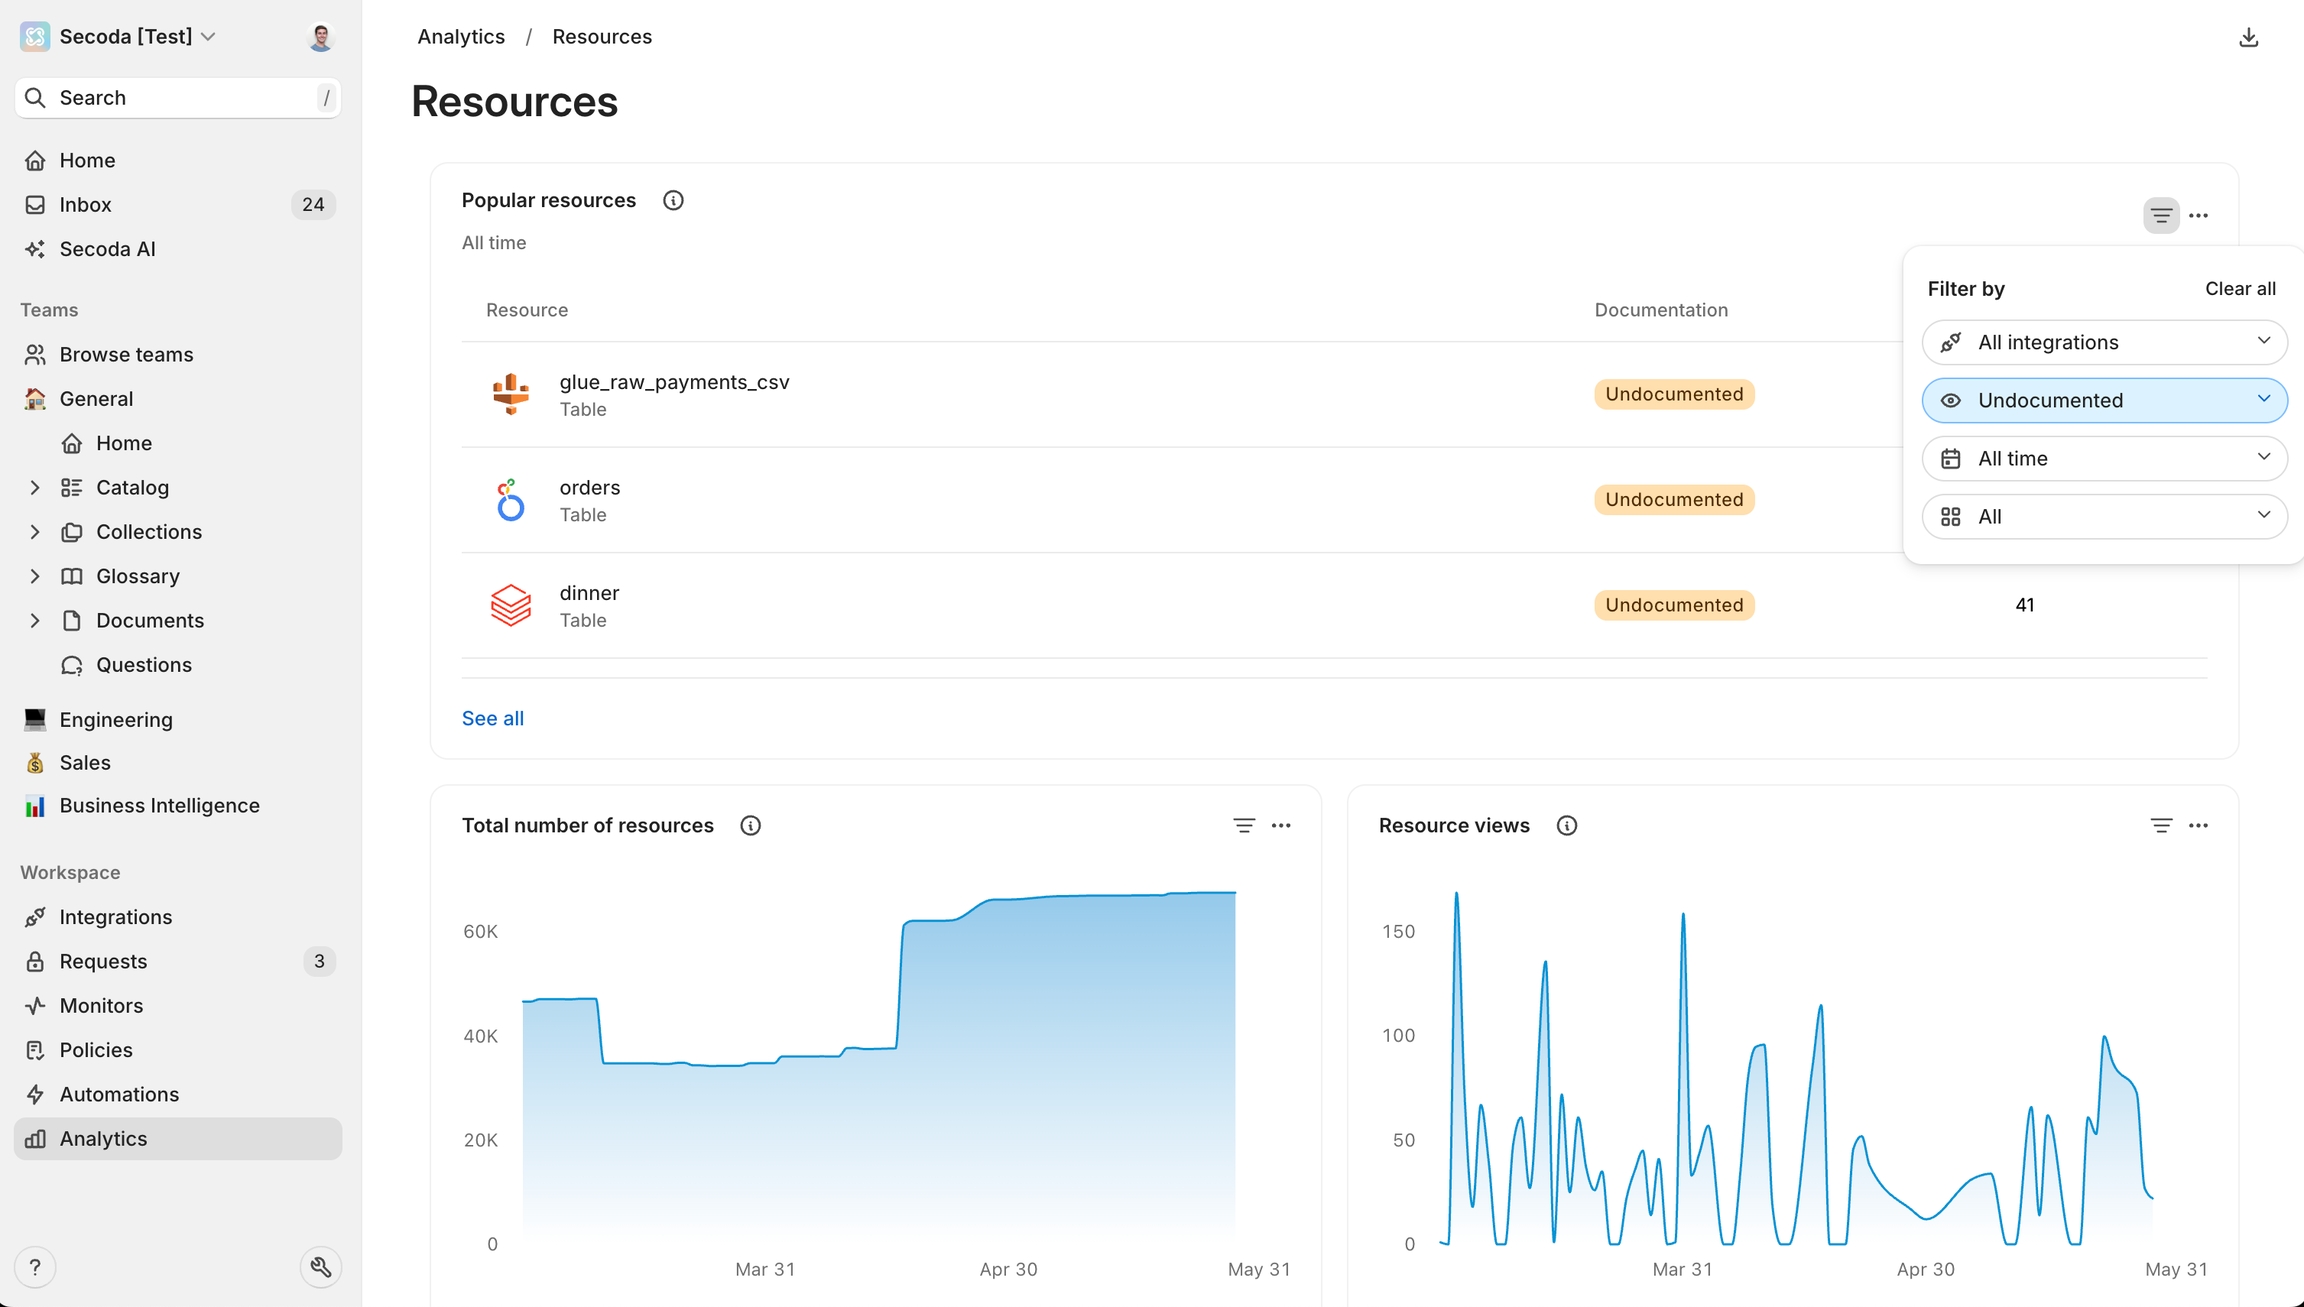This screenshot has width=2304, height=1307.
Task: Click the help question mark icon
Action: [35, 1268]
